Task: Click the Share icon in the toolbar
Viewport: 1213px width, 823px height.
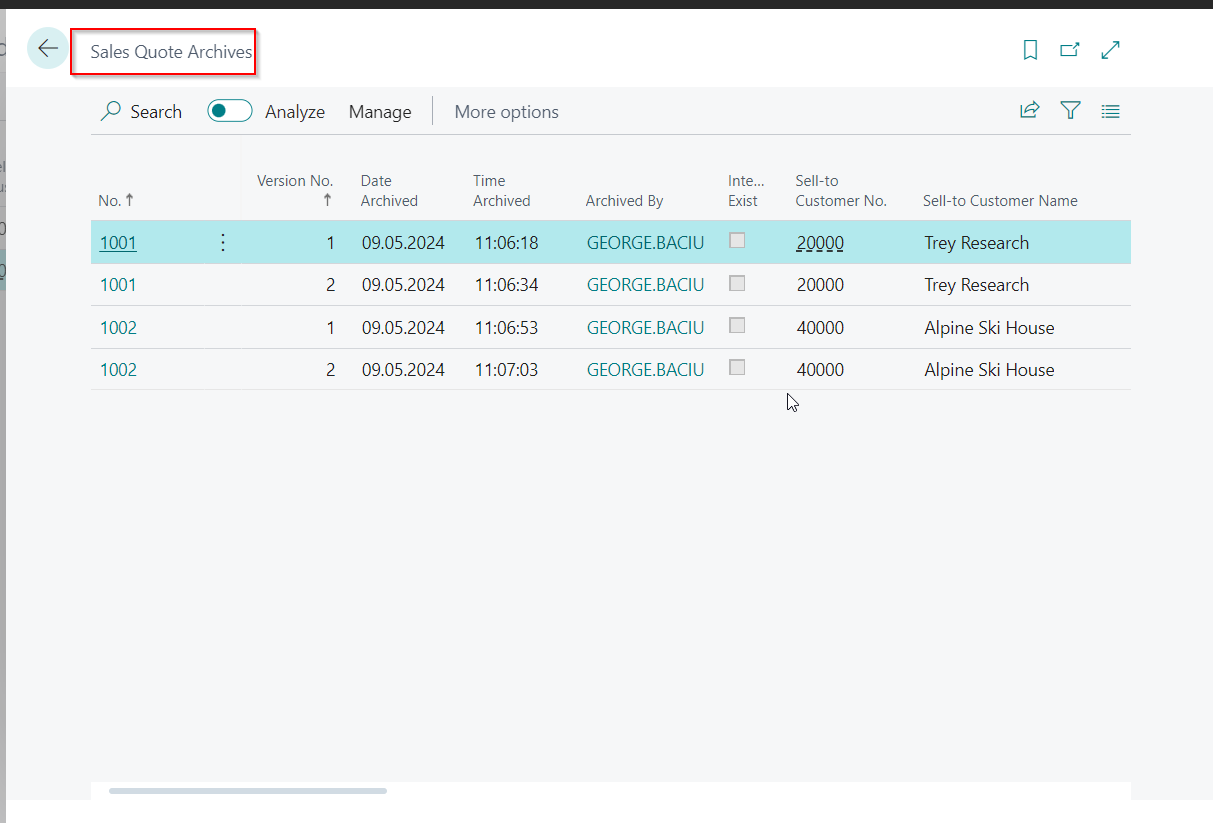Action: click(1030, 111)
